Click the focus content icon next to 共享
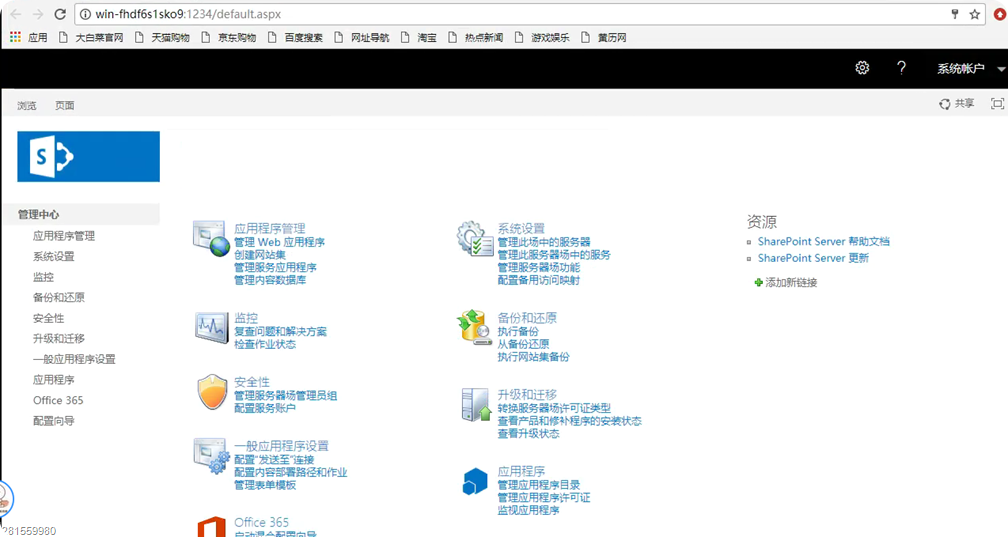 tap(997, 104)
